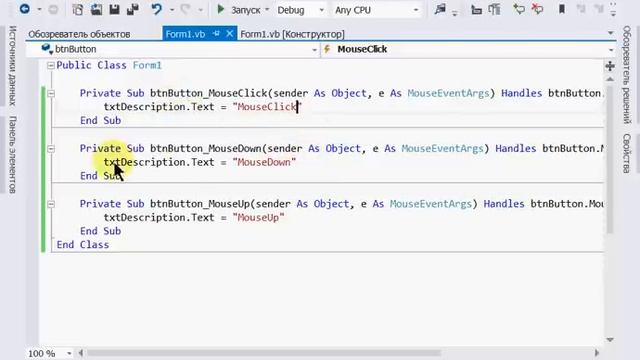Image resolution: width=640 pixels, height=360 pixels.
Task: Click the Find in Files toolbar icon
Action: [x=440, y=9]
